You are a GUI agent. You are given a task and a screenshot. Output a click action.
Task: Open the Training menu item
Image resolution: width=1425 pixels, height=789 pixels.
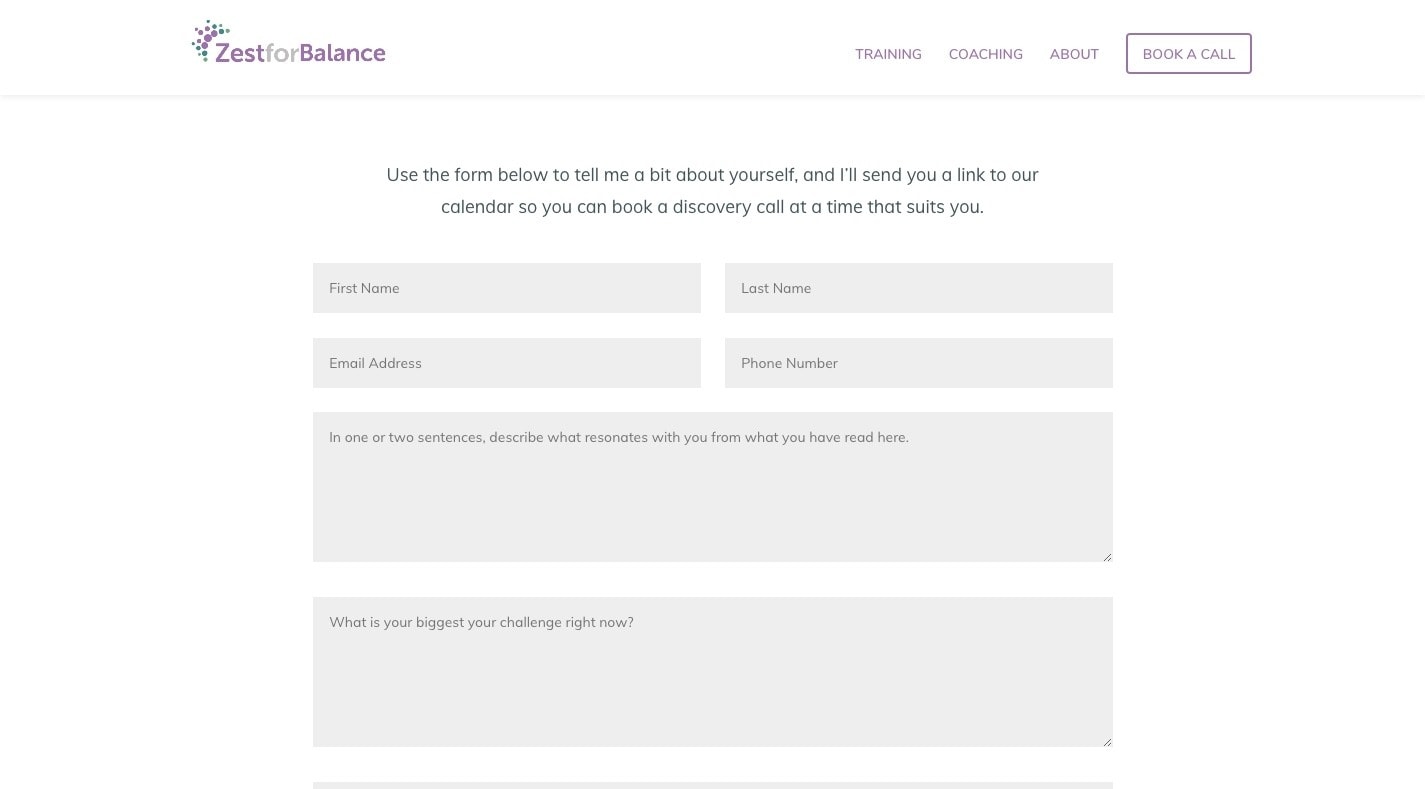click(x=888, y=54)
